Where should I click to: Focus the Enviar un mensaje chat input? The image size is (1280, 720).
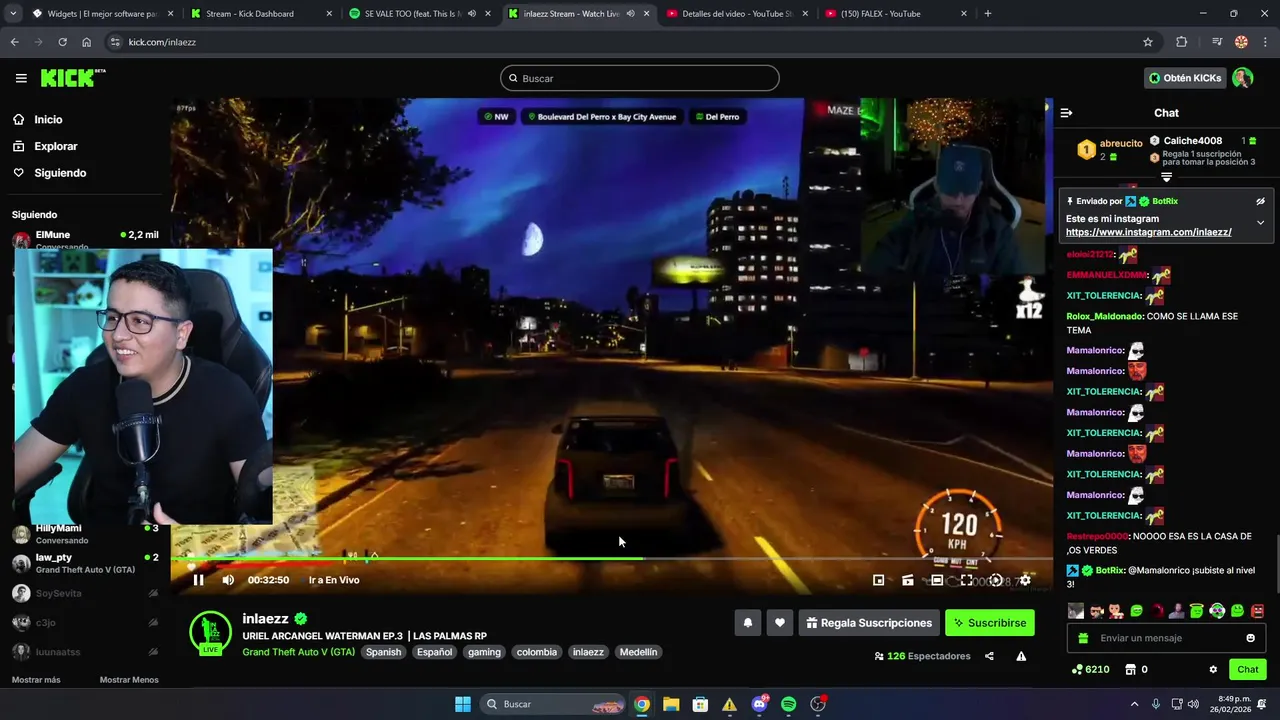pos(1167,638)
